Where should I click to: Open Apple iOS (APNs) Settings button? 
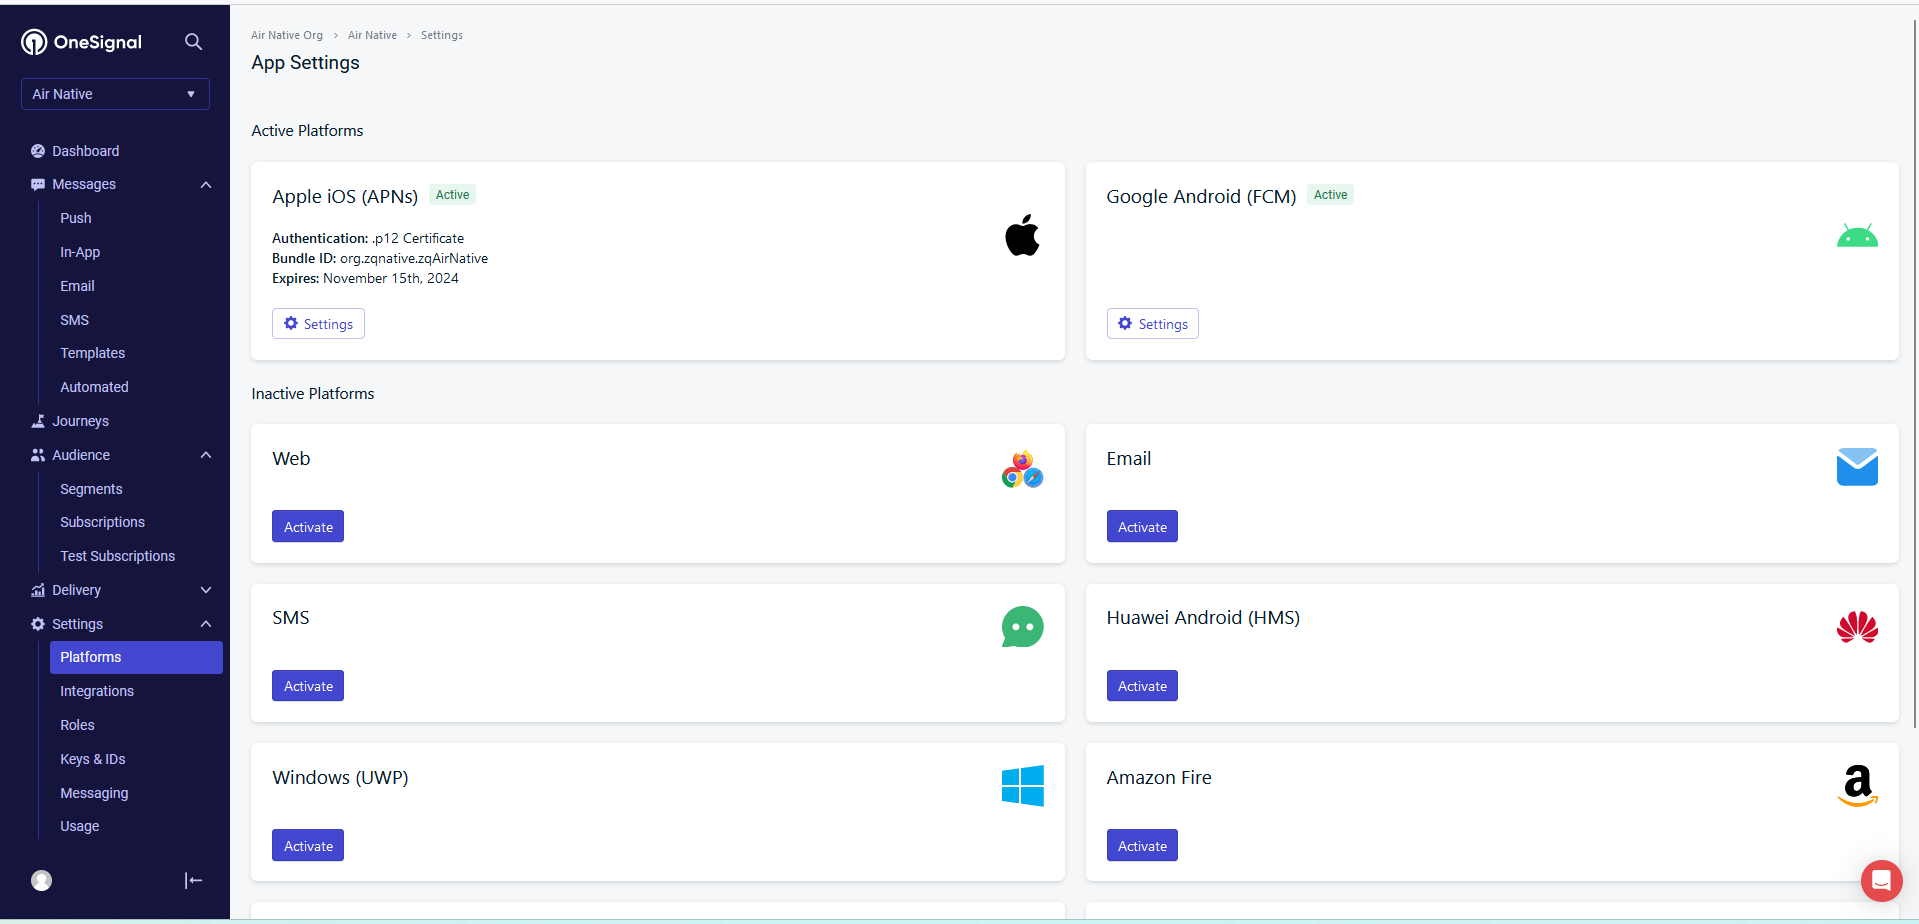click(318, 324)
